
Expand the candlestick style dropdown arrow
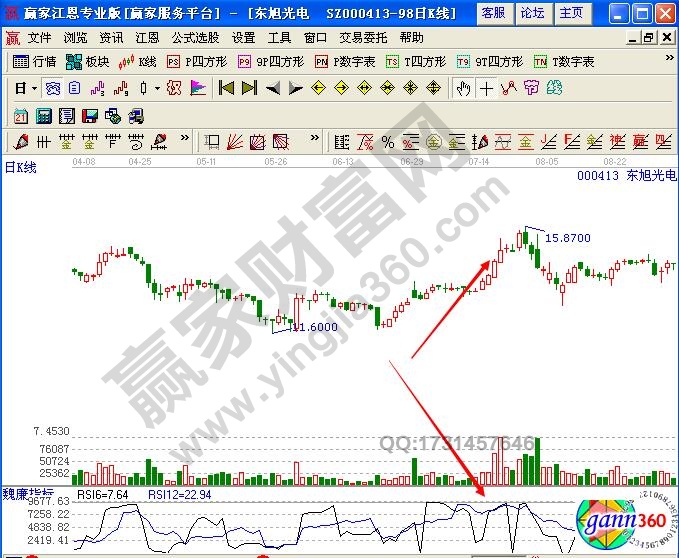(157, 88)
